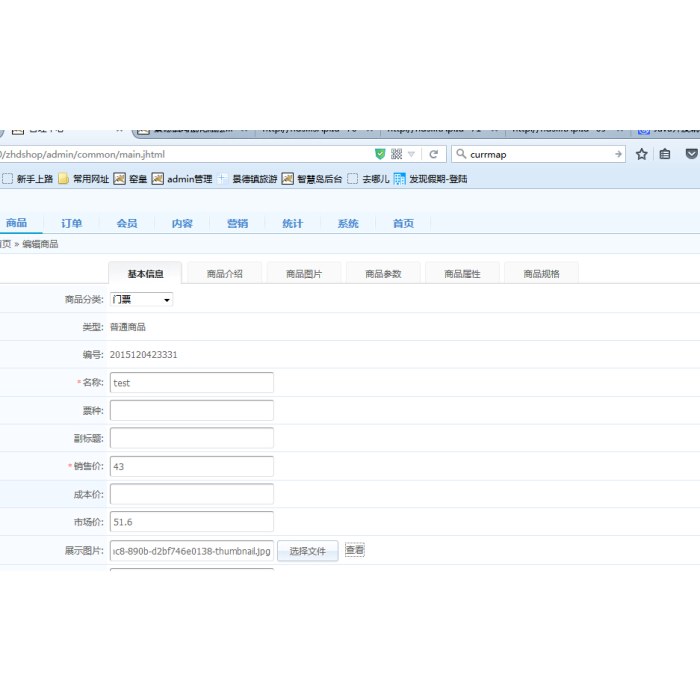The height and width of the screenshot is (700, 700).
Task: Switch to the 商品图片 tab
Action: click(303, 274)
